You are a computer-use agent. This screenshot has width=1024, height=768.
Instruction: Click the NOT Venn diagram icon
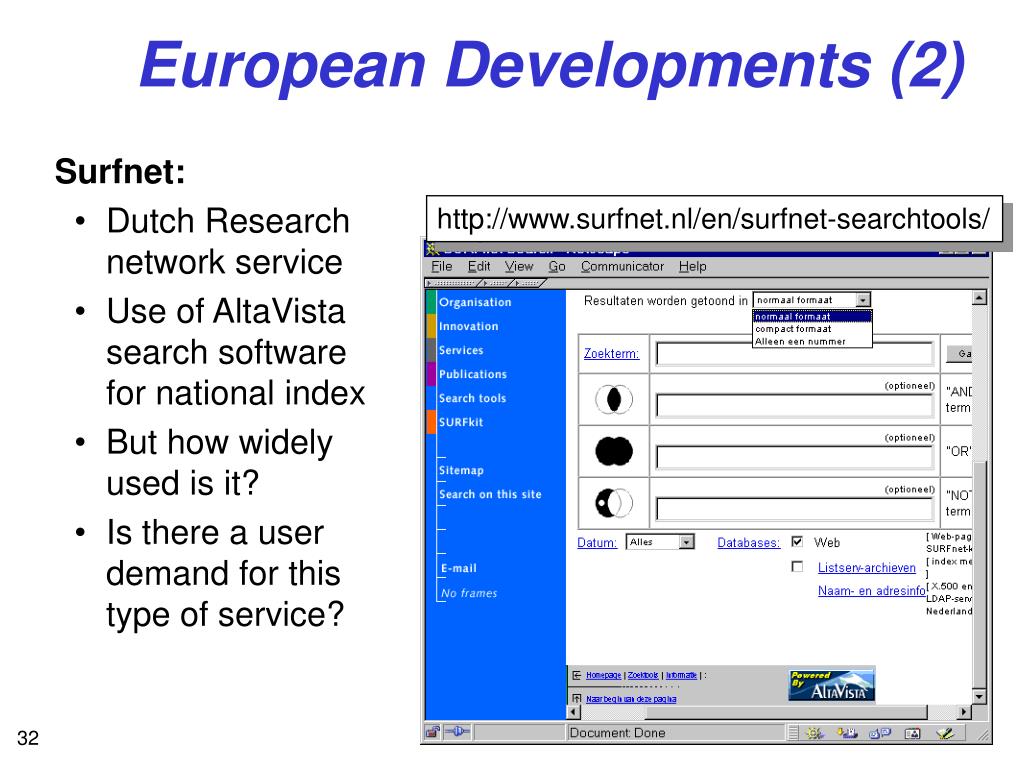pos(614,503)
